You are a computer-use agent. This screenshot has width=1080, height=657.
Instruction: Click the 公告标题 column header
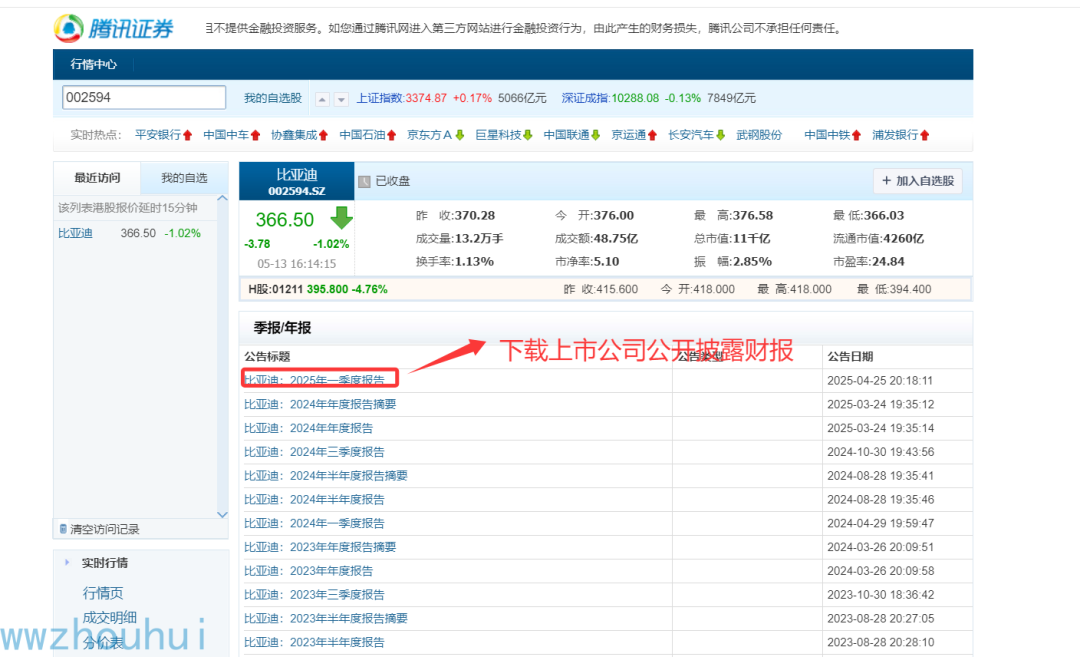pos(267,356)
